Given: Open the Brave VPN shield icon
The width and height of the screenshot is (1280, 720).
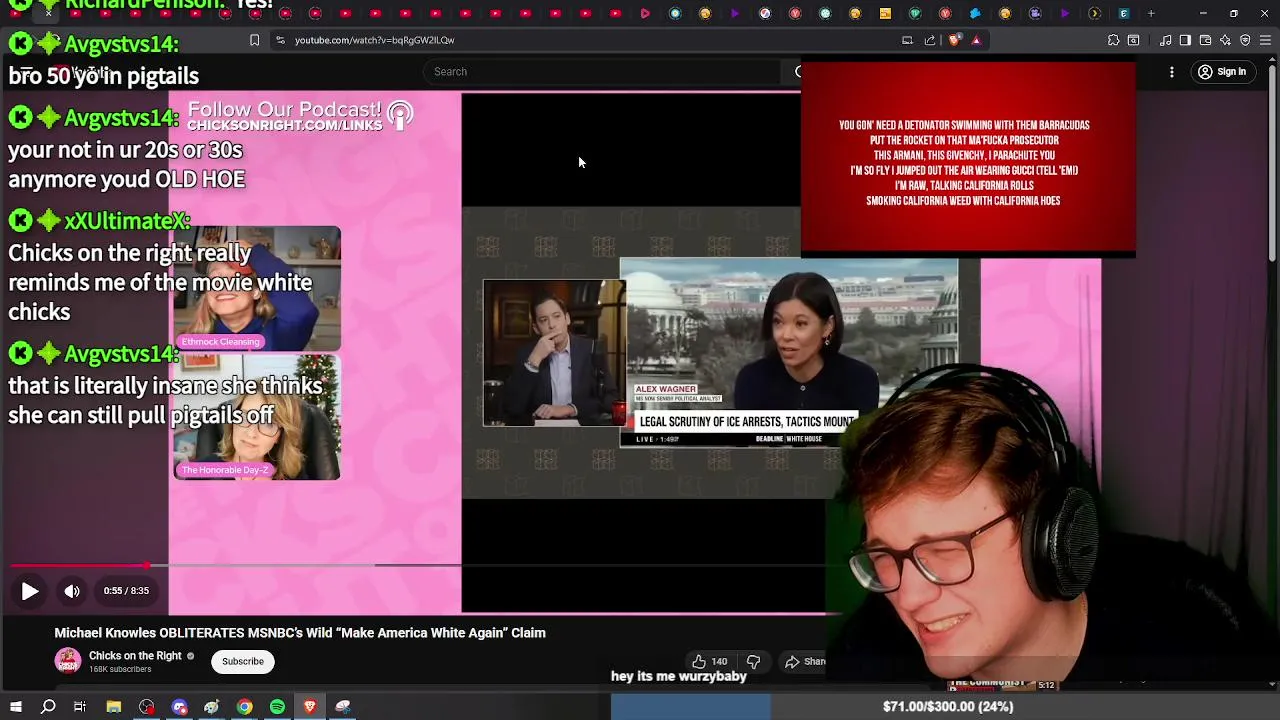Looking at the screenshot, I should pos(1245,40).
